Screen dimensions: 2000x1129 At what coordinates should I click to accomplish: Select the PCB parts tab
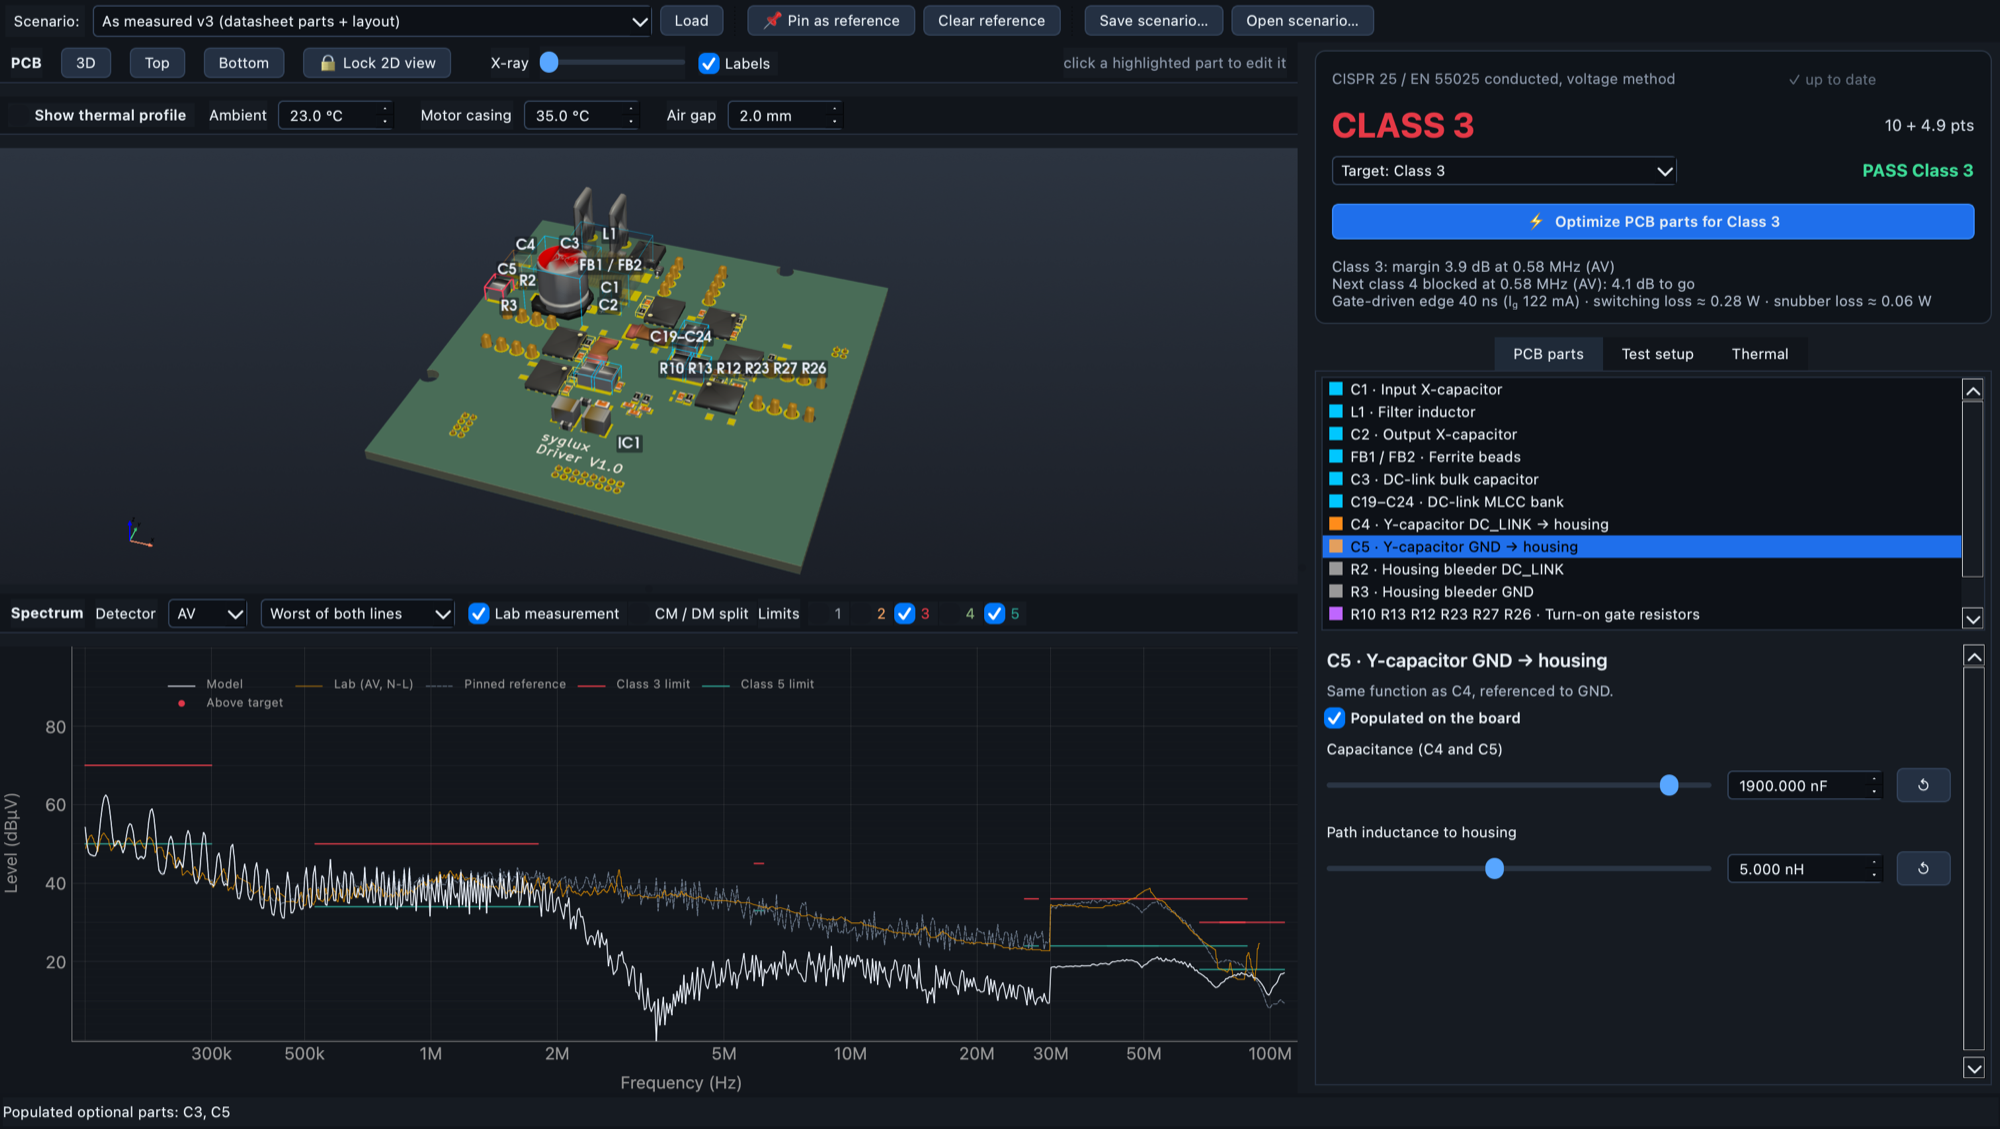pos(1548,354)
